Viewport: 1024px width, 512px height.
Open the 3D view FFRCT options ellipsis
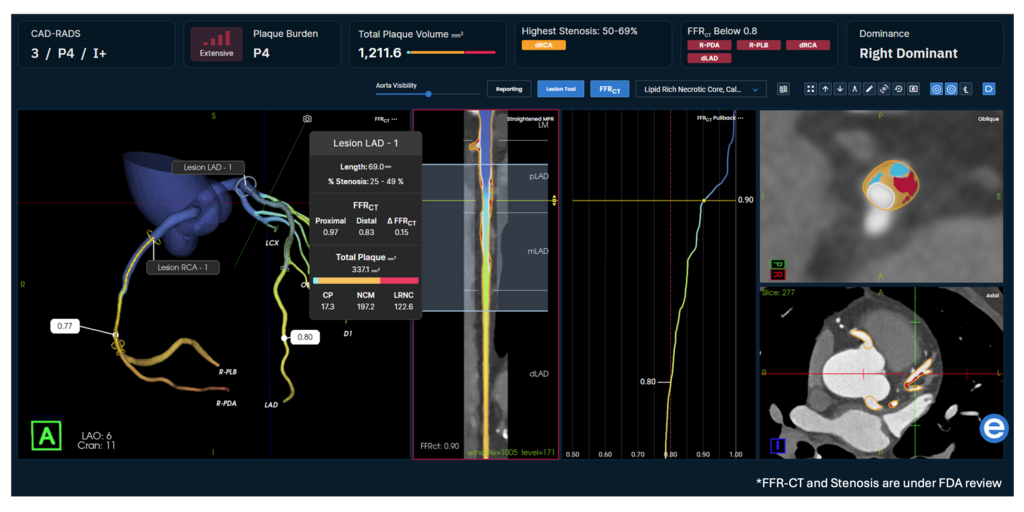click(x=394, y=120)
